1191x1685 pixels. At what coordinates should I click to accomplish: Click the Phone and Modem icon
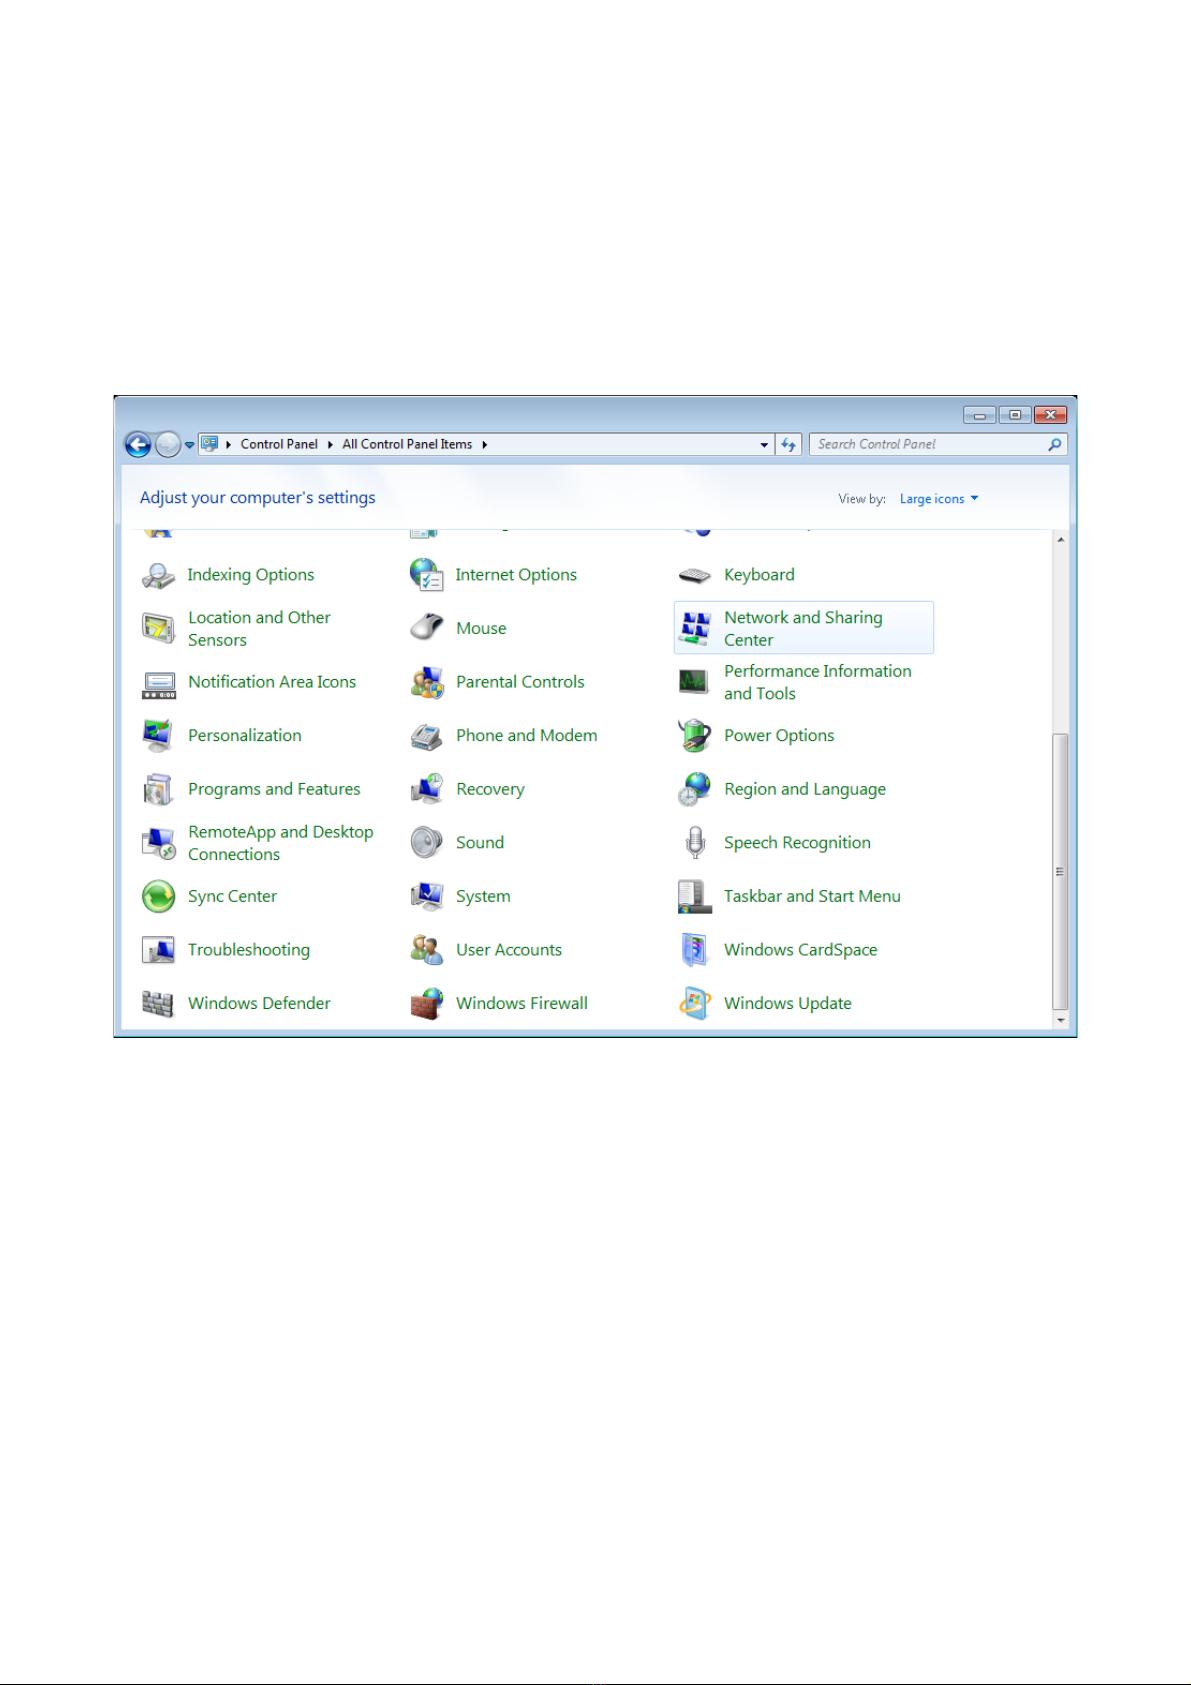click(426, 736)
